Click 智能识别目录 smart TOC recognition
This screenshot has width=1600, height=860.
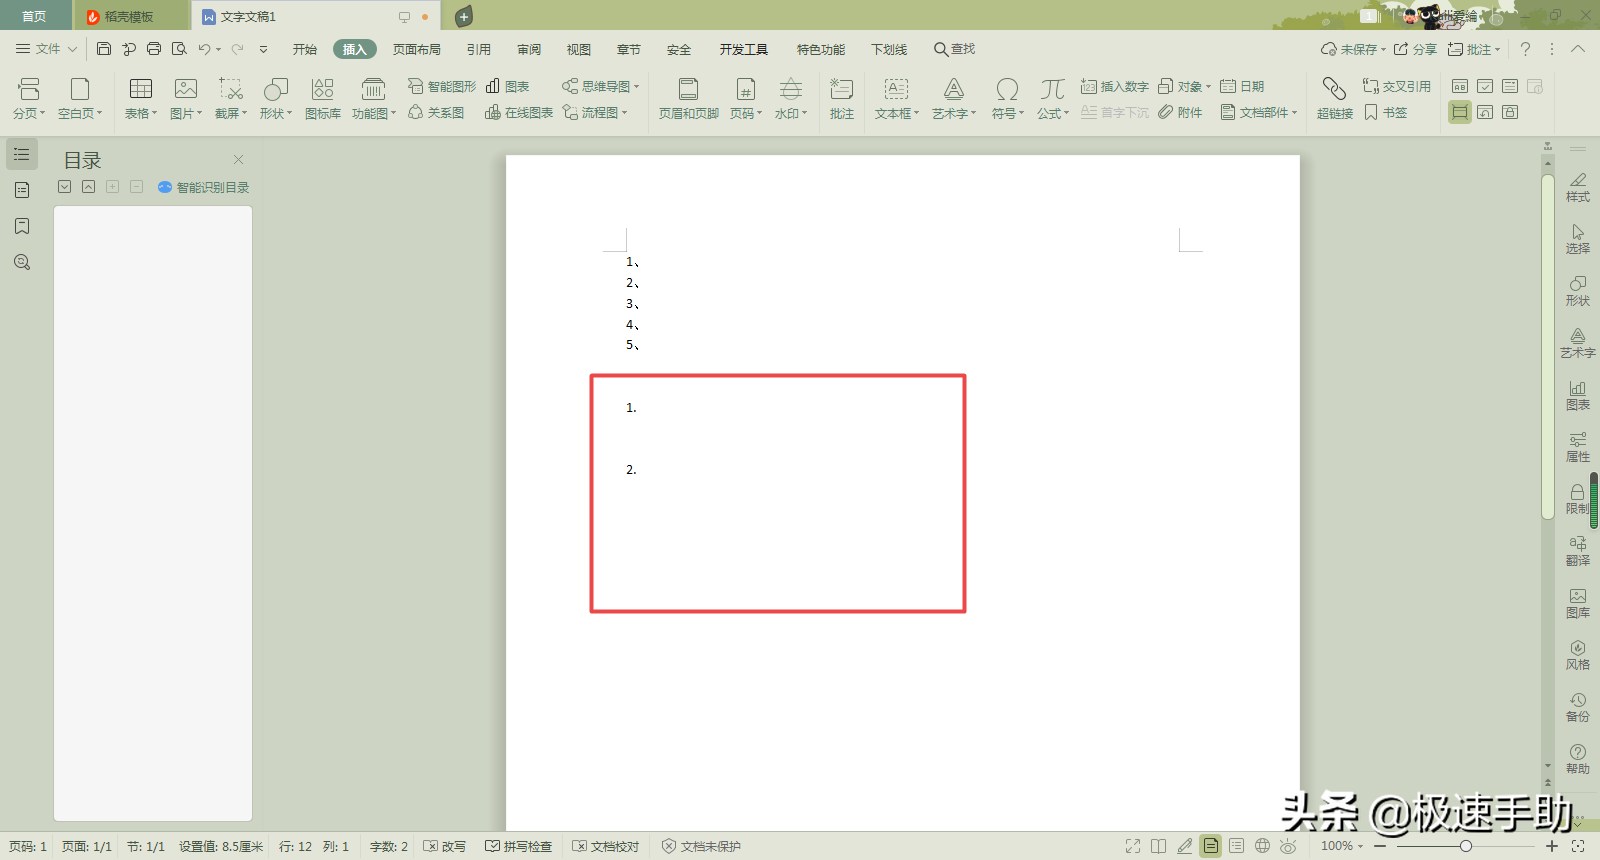click(x=204, y=187)
